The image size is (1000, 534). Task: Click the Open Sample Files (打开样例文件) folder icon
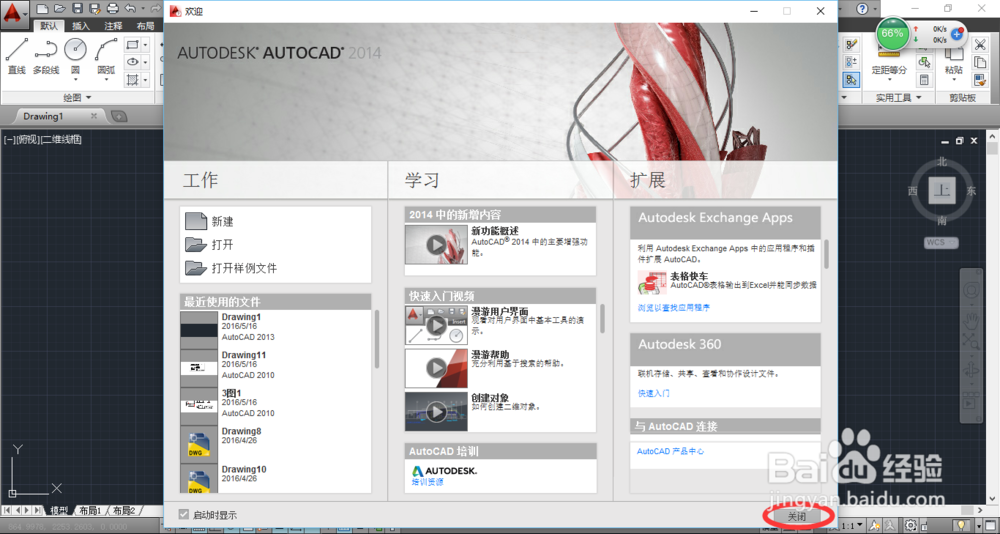click(196, 267)
